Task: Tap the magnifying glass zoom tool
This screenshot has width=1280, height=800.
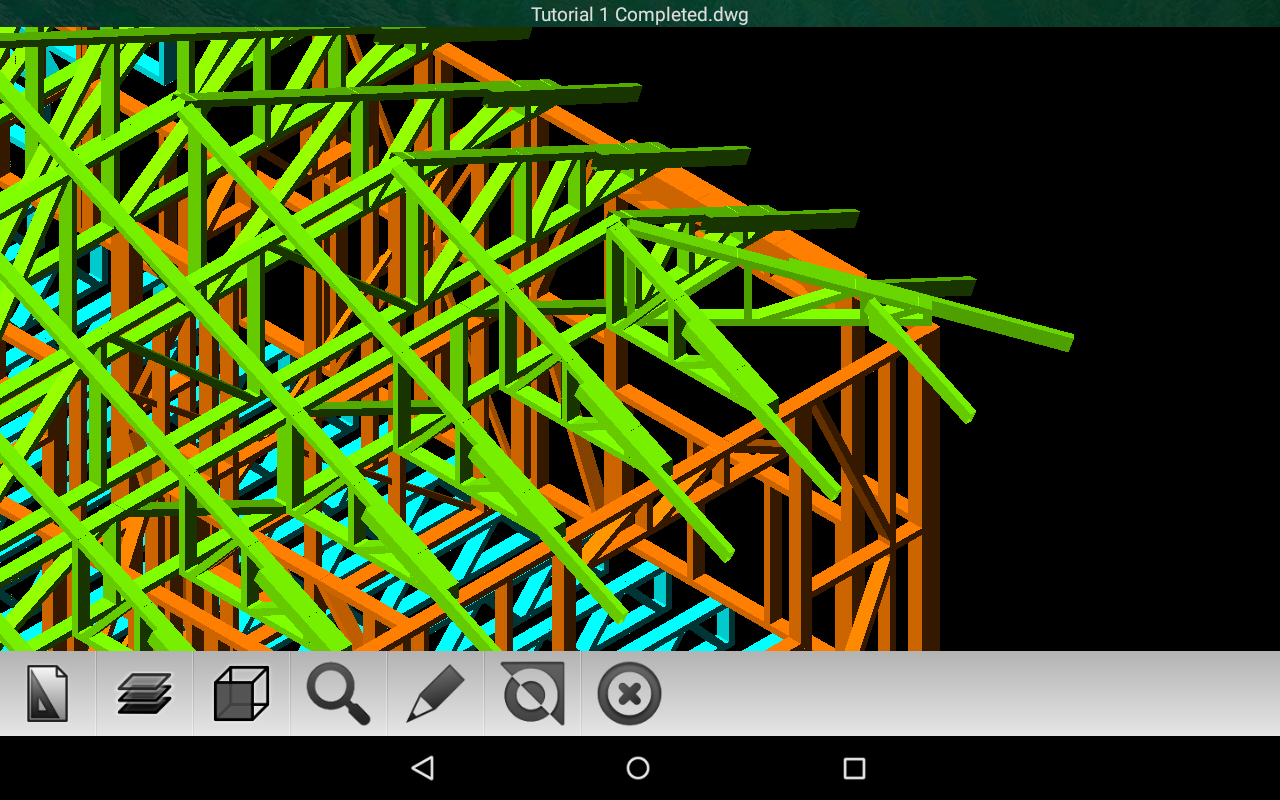Action: (338, 694)
